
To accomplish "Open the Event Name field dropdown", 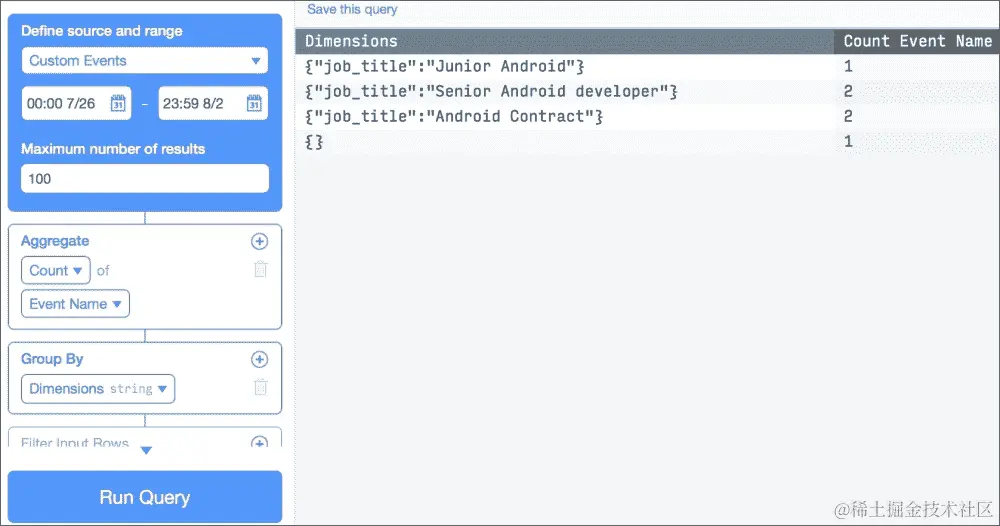I will (x=75, y=304).
